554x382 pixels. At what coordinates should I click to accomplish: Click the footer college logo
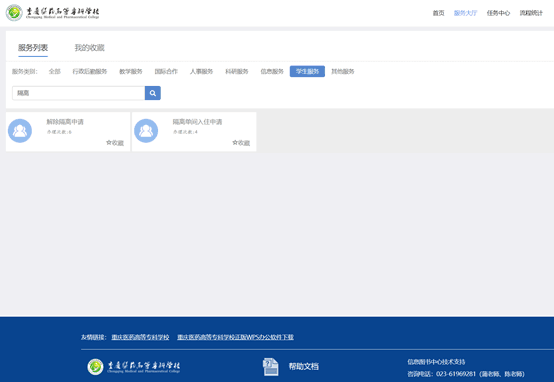pos(134,366)
